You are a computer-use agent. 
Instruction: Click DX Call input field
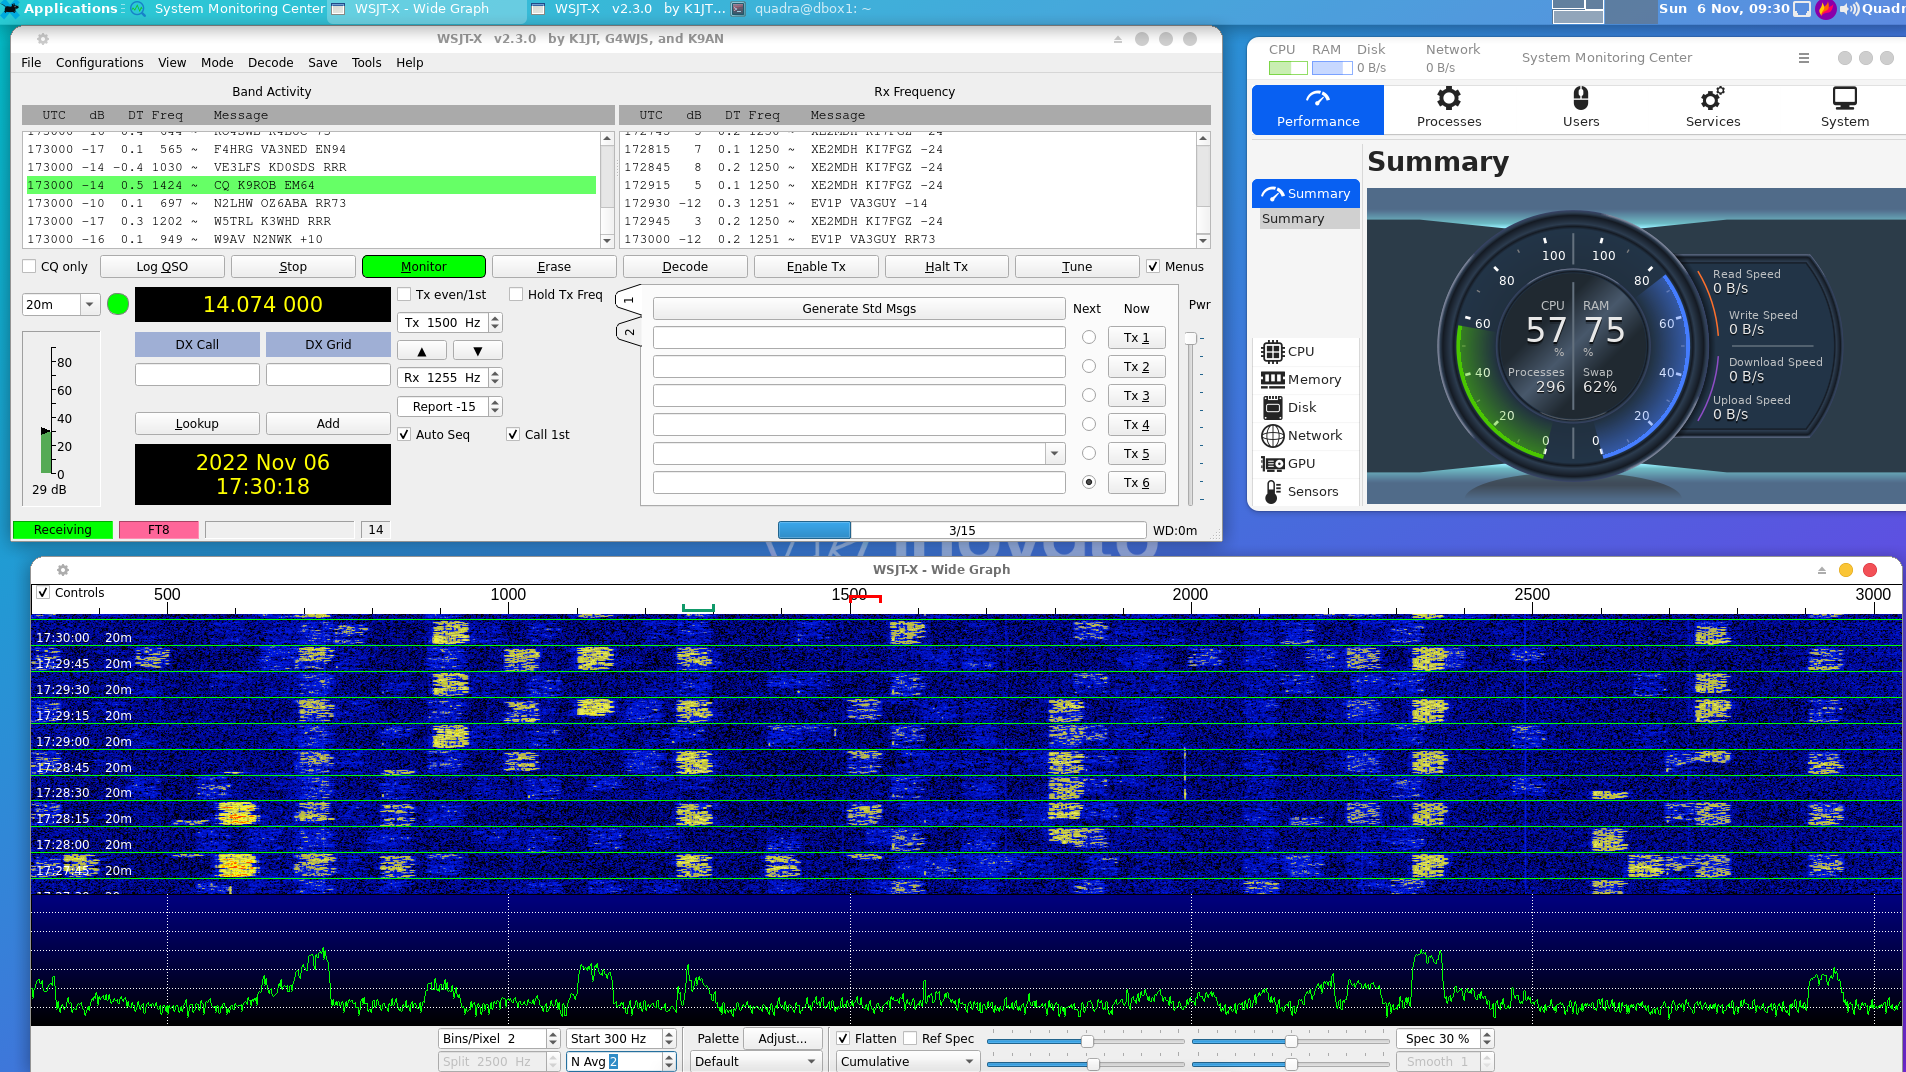click(197, 375)
